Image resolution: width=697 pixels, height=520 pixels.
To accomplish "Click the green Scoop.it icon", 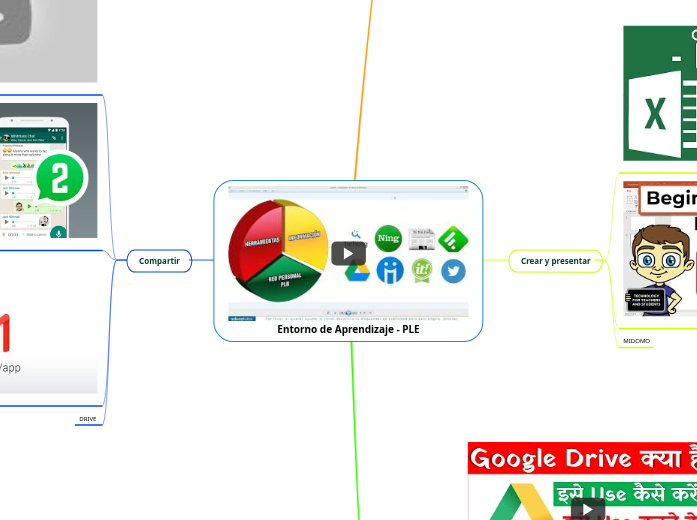I will tap(422, 271).
